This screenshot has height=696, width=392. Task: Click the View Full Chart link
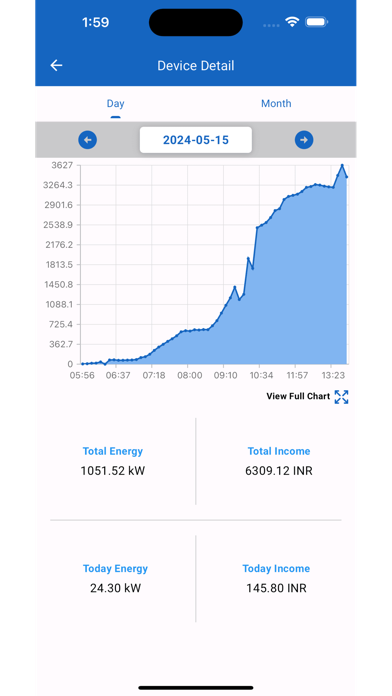click(x=298, y=396)
